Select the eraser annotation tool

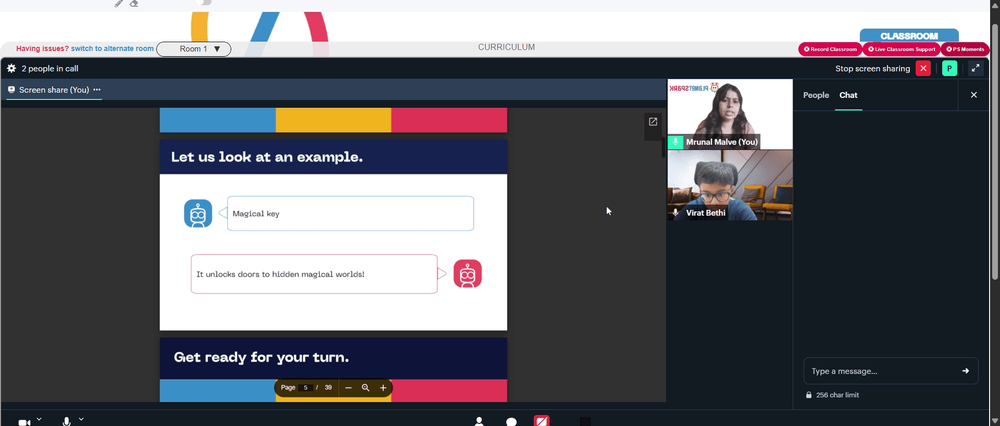tap(134, 3)
